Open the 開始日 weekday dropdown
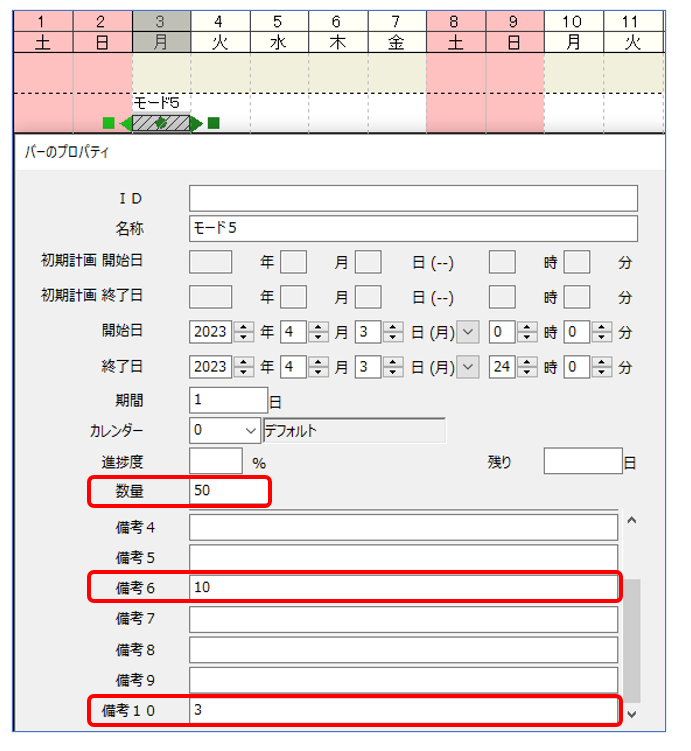691x751 pixels. pyautogui.click(x=467, y=333)
